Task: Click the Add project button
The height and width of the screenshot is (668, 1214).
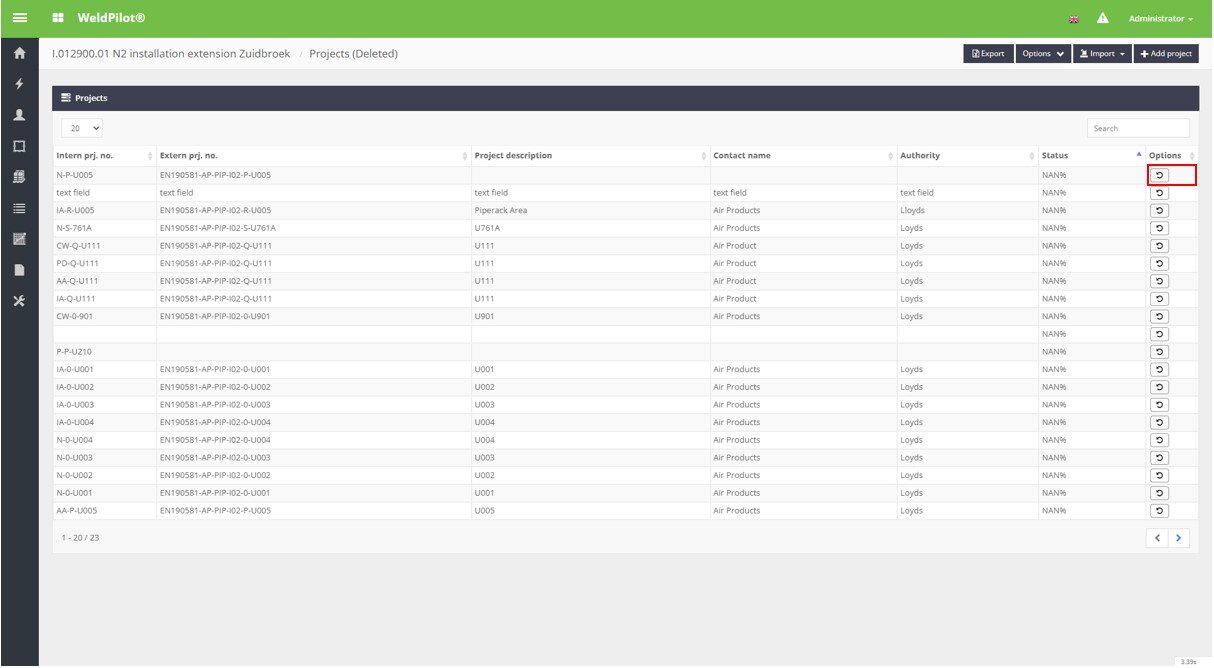Action: (x=1166, y=54)
